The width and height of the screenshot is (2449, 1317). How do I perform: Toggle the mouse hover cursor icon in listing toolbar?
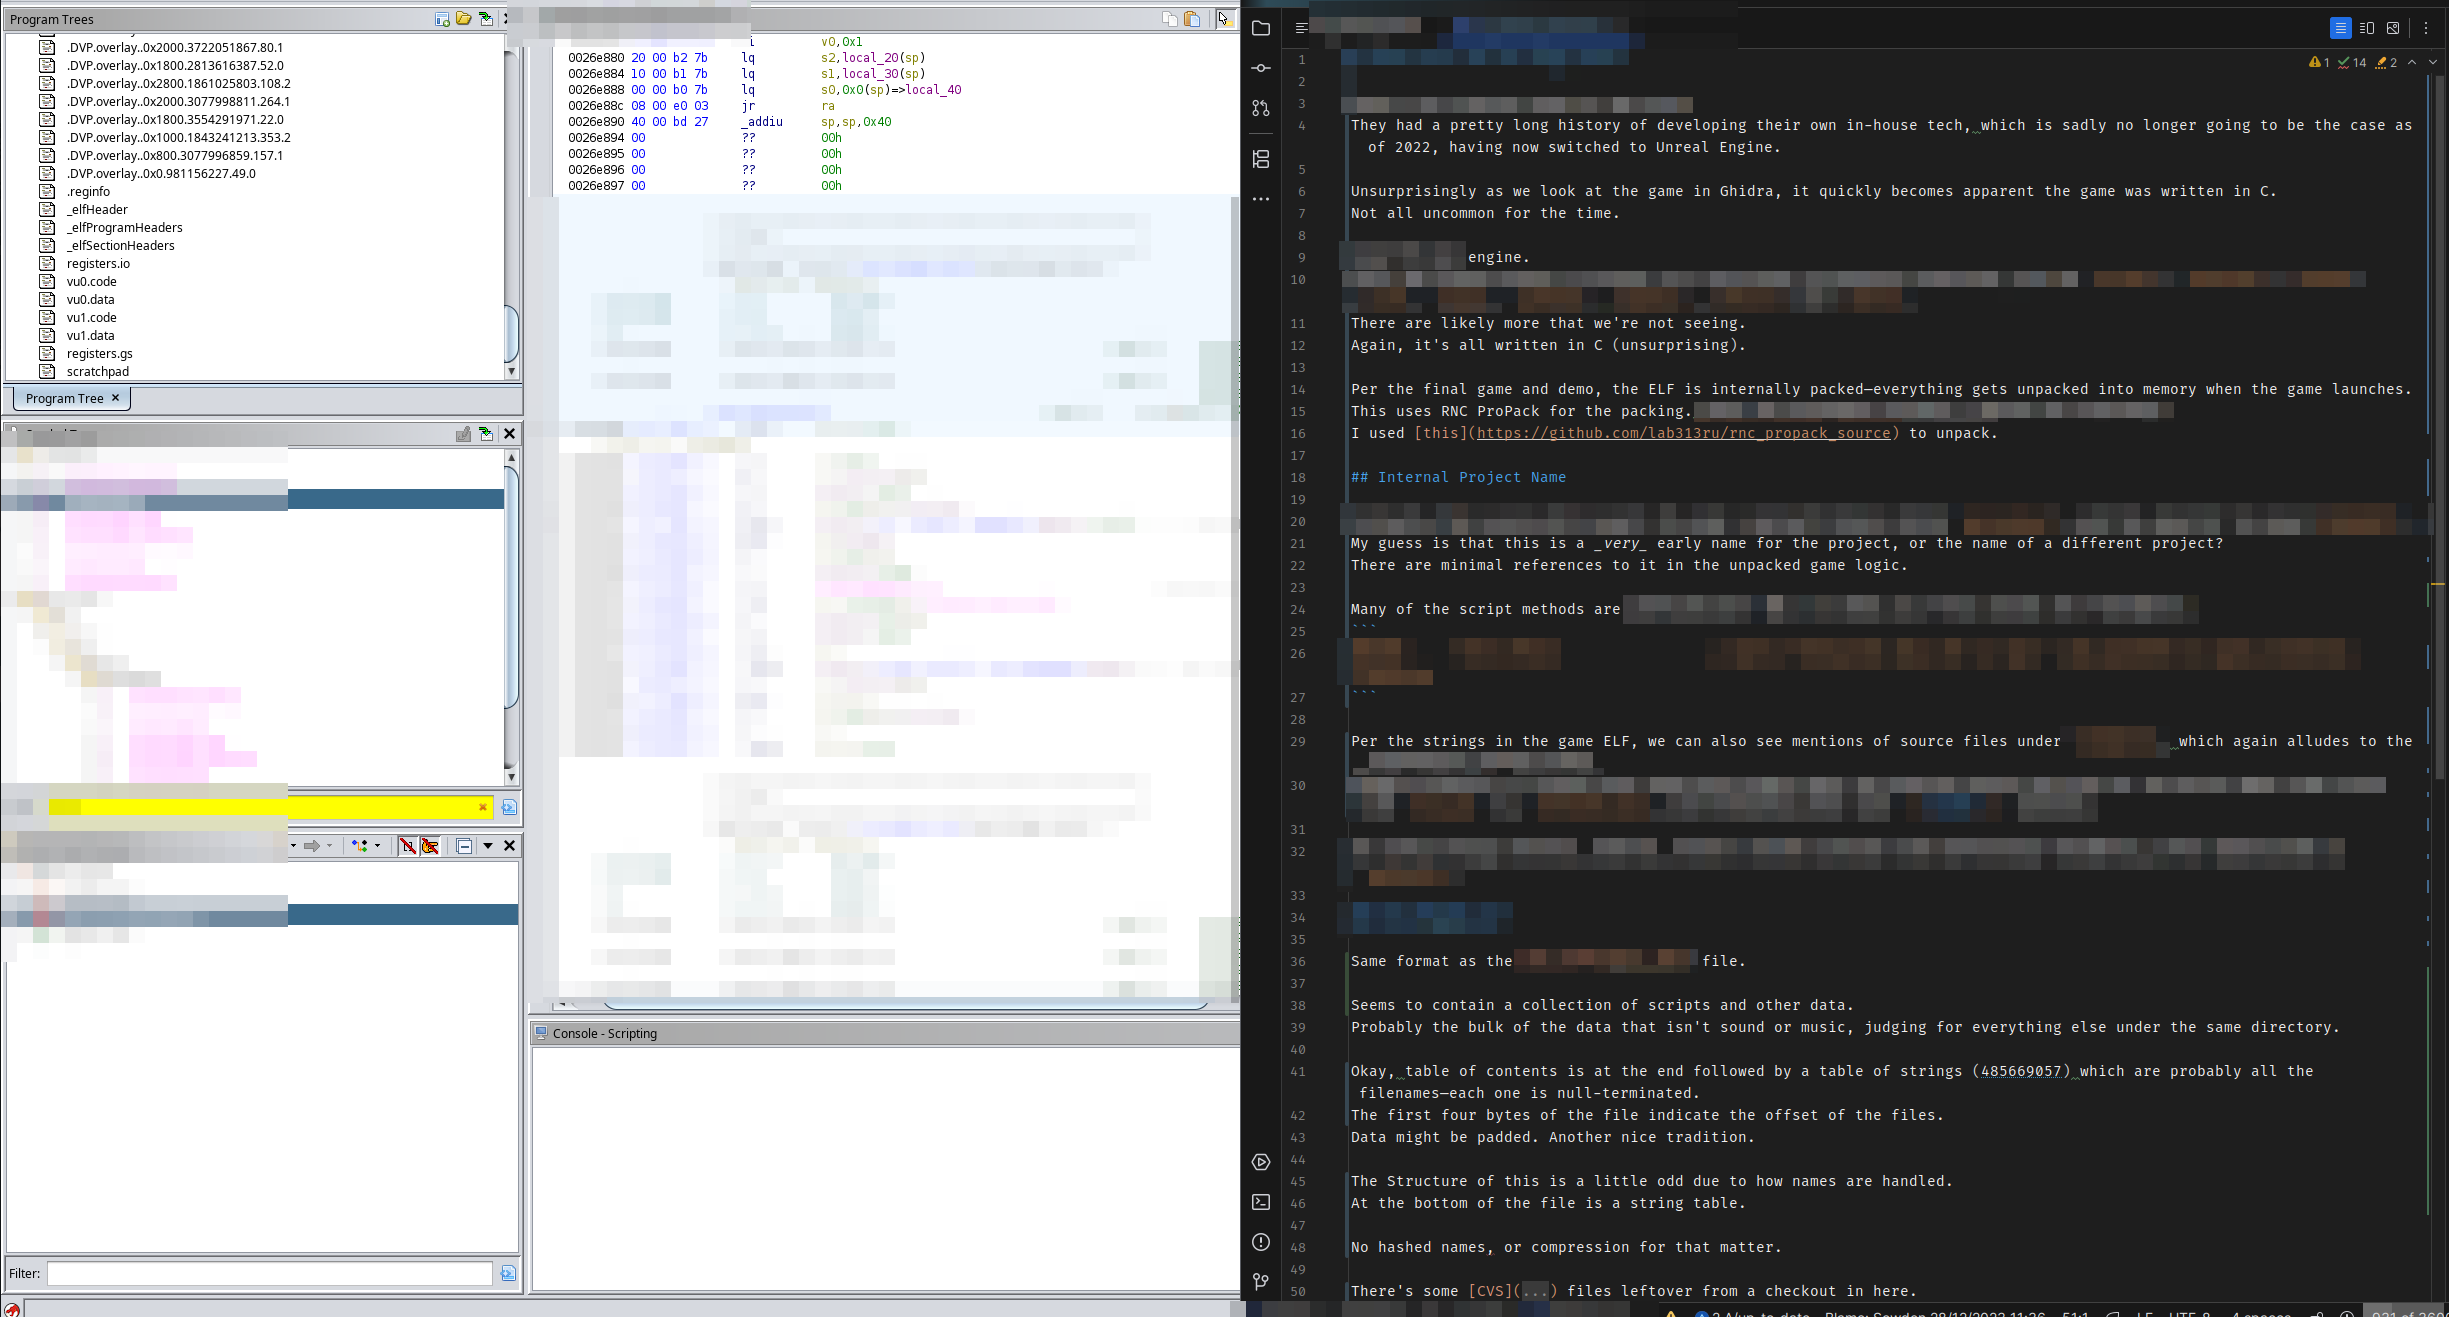tap(1225, 19)
